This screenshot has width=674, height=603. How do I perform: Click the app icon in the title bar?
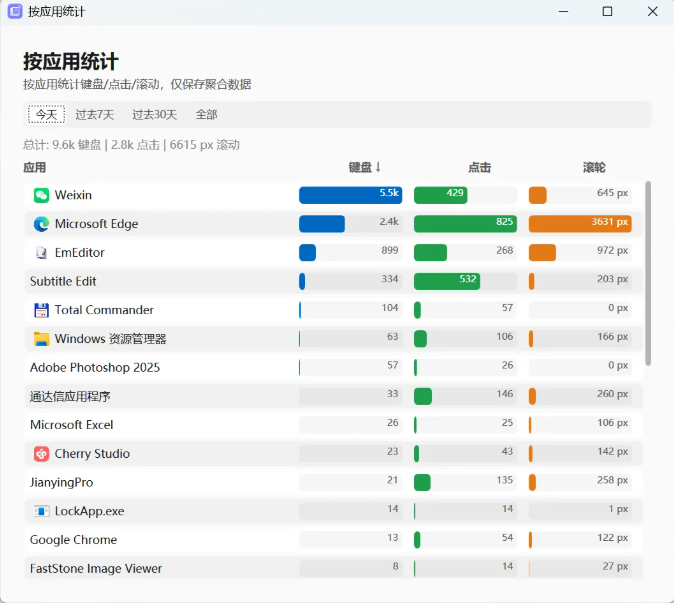coord(15,11)
